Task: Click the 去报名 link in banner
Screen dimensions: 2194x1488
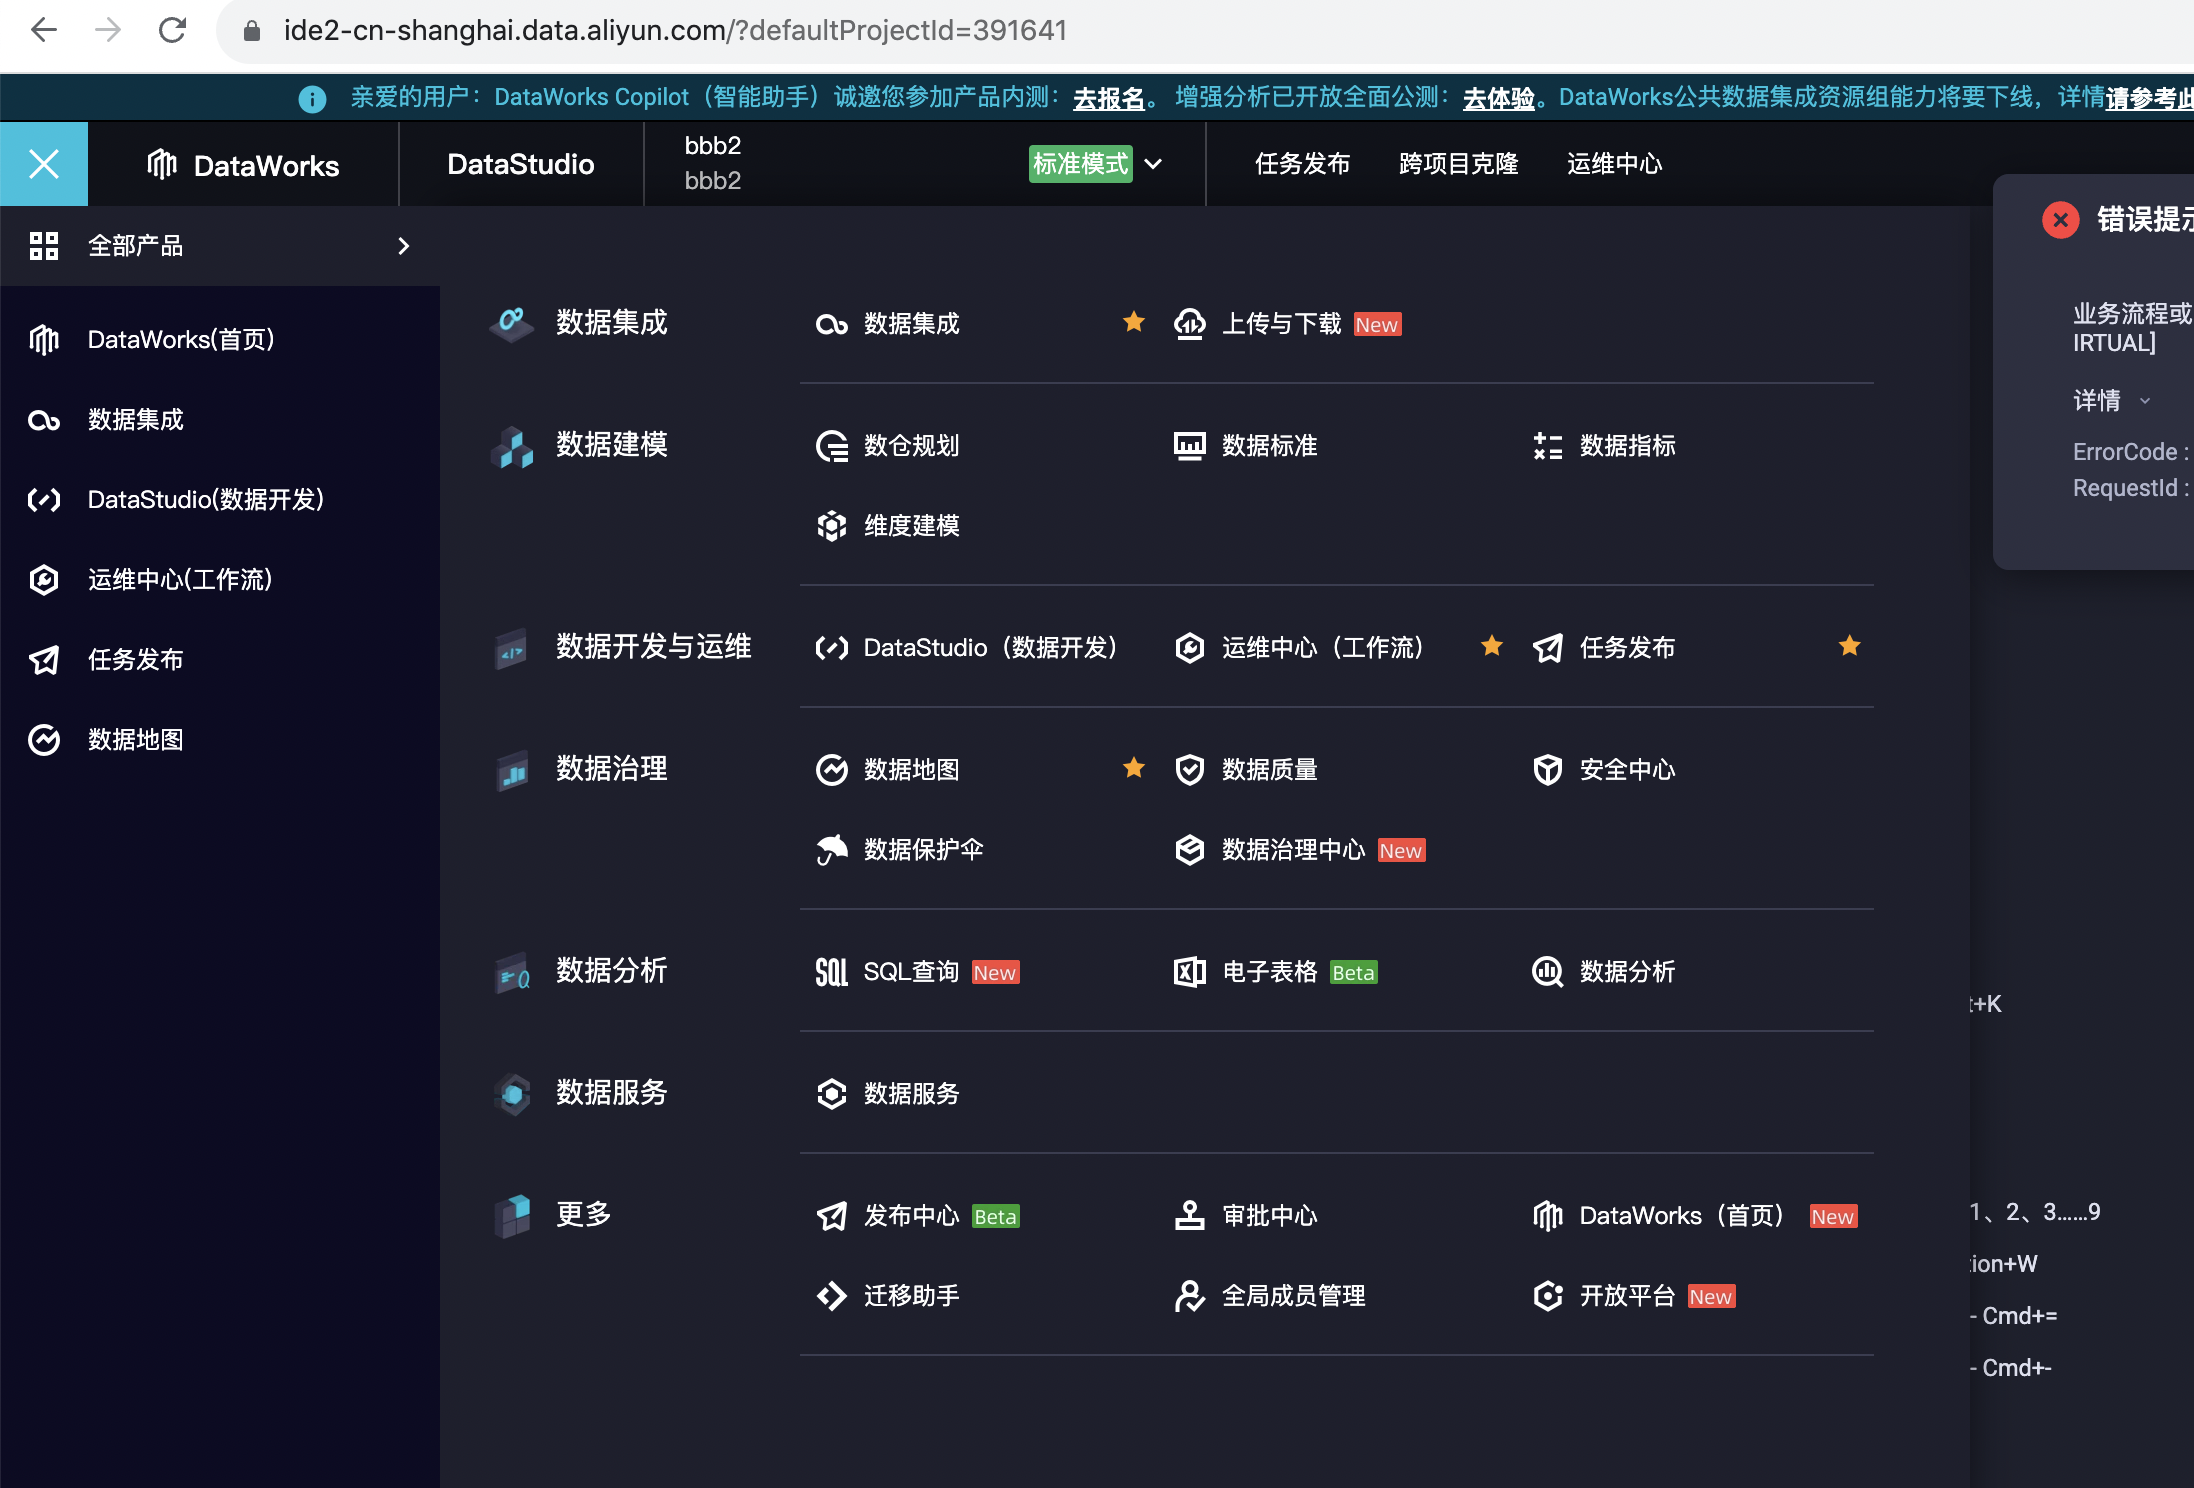Action: 1108,98
